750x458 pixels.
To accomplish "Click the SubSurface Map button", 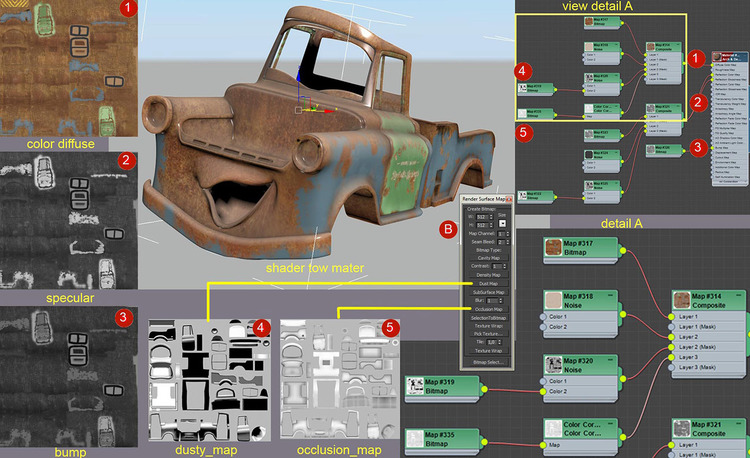I will point(489,292).
